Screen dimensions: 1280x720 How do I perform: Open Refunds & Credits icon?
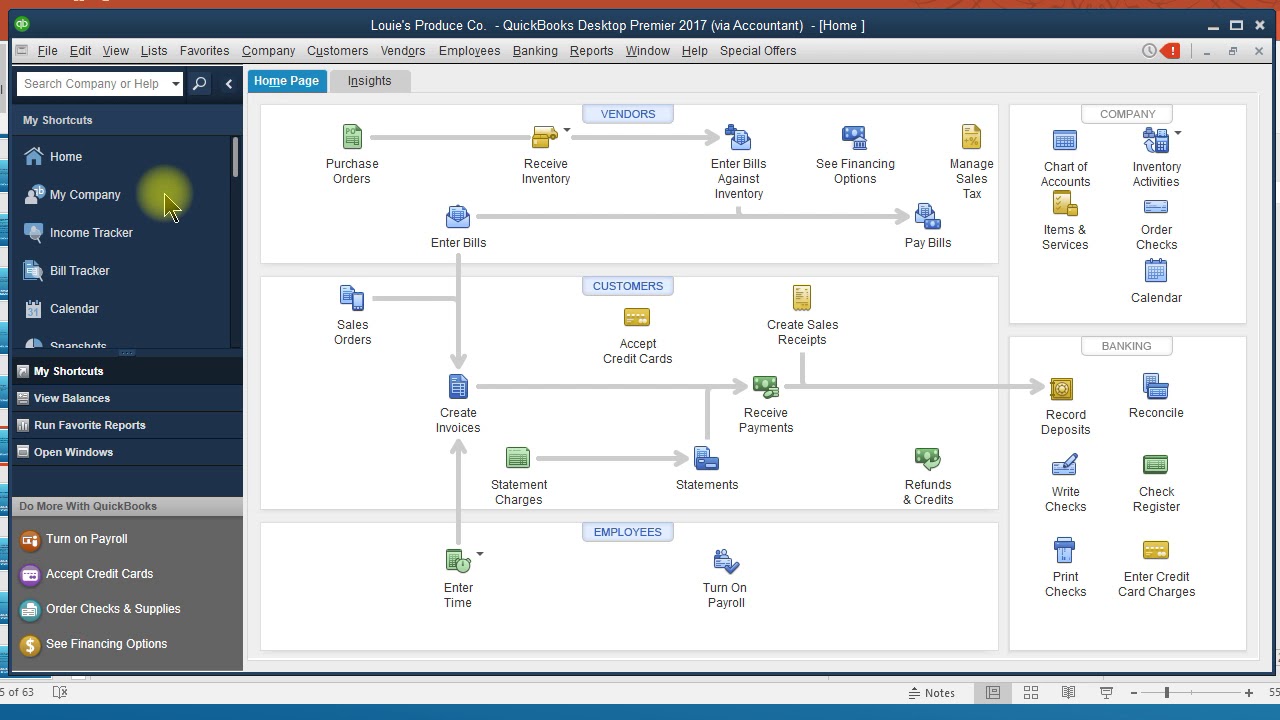click(x=927, y=458)
